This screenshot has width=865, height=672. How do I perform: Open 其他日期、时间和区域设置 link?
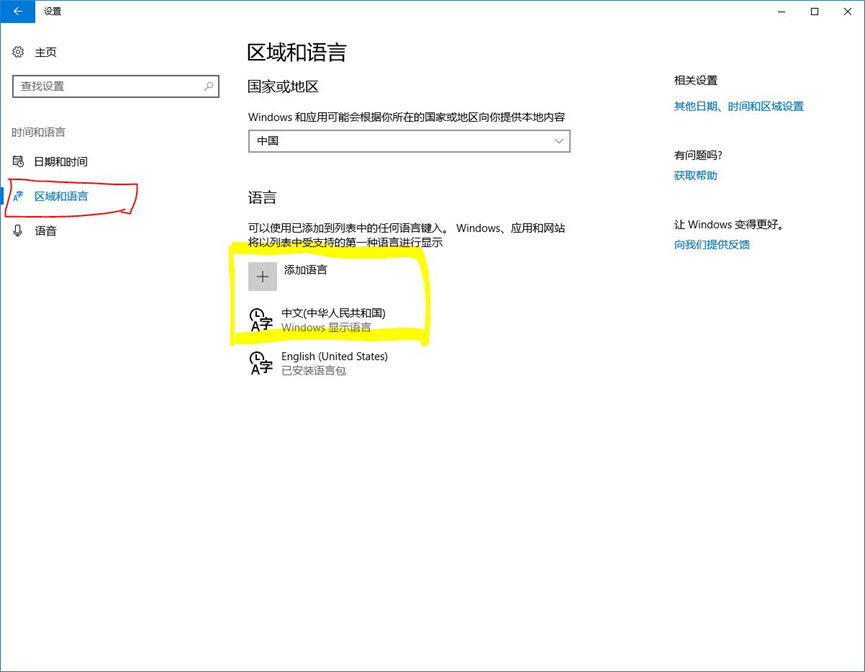(739, 106)
